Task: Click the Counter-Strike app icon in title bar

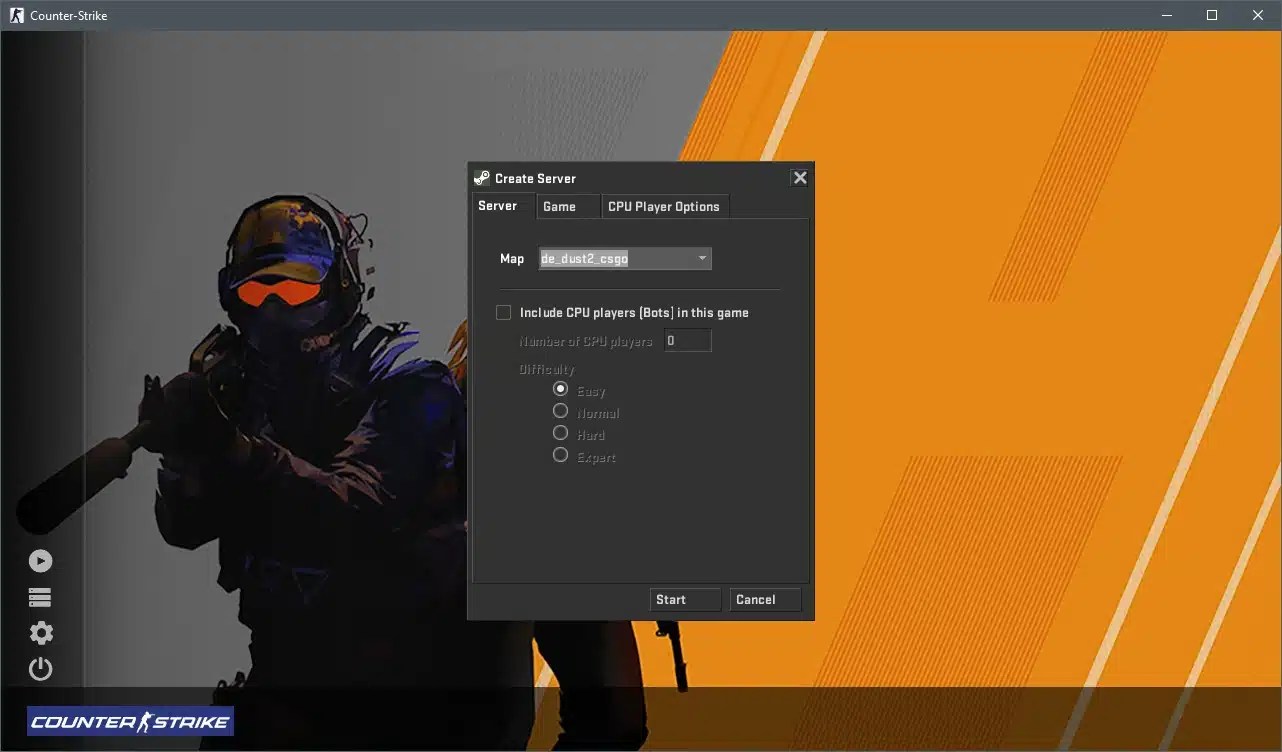Action: 16,15
